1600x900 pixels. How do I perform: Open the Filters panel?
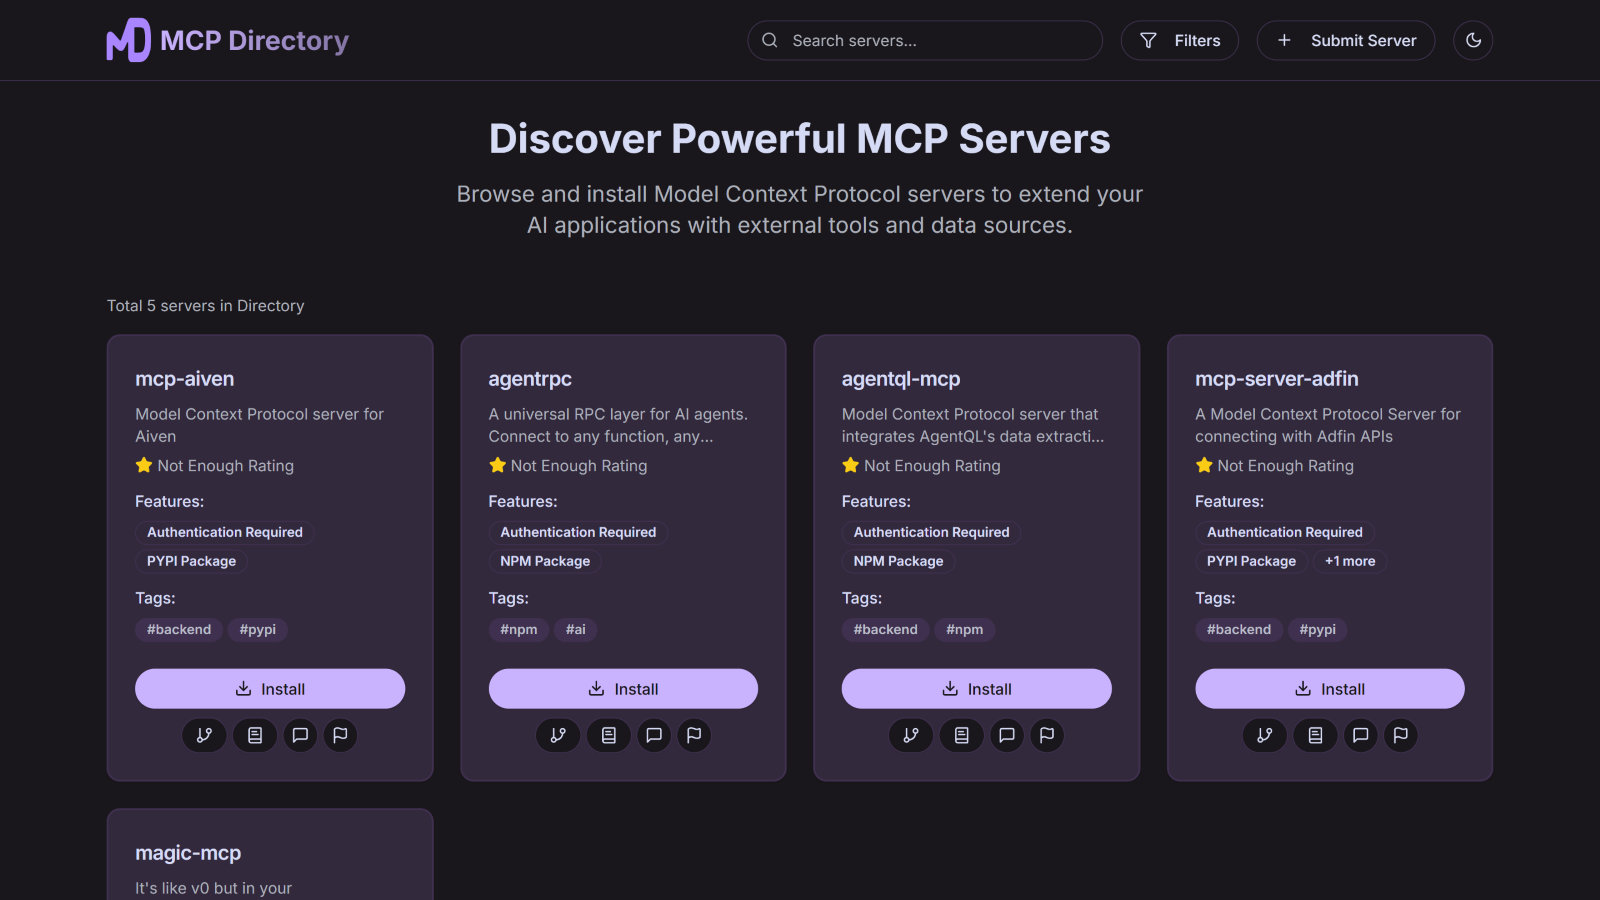pyautogui.click(x=1179, y=40)
